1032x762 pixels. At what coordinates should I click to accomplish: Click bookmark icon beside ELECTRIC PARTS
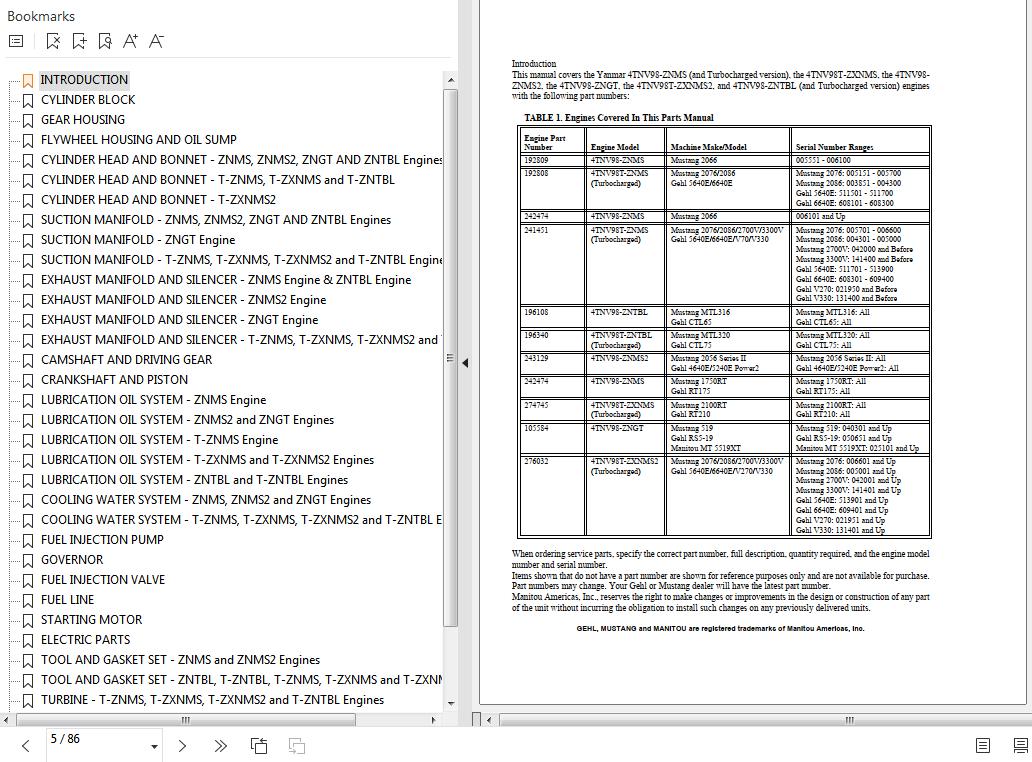click(28, 640)
